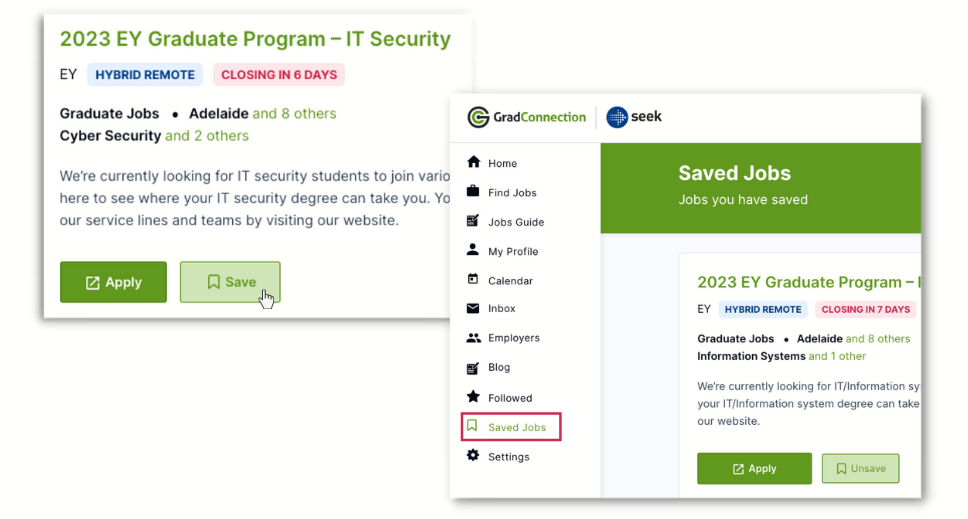Click the Calendar icon in sidebar
968x519 pixels.
pyautogui.click(x=473, y=279)
